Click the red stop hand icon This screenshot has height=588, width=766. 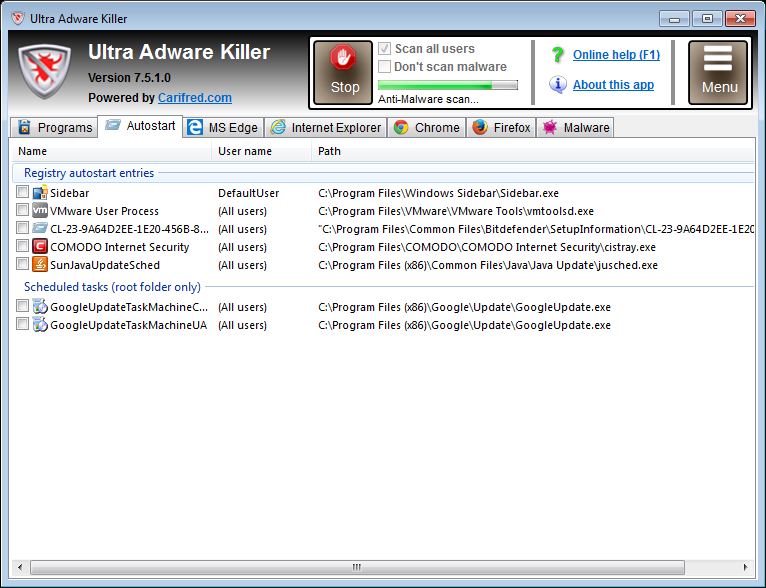(344, 58)
